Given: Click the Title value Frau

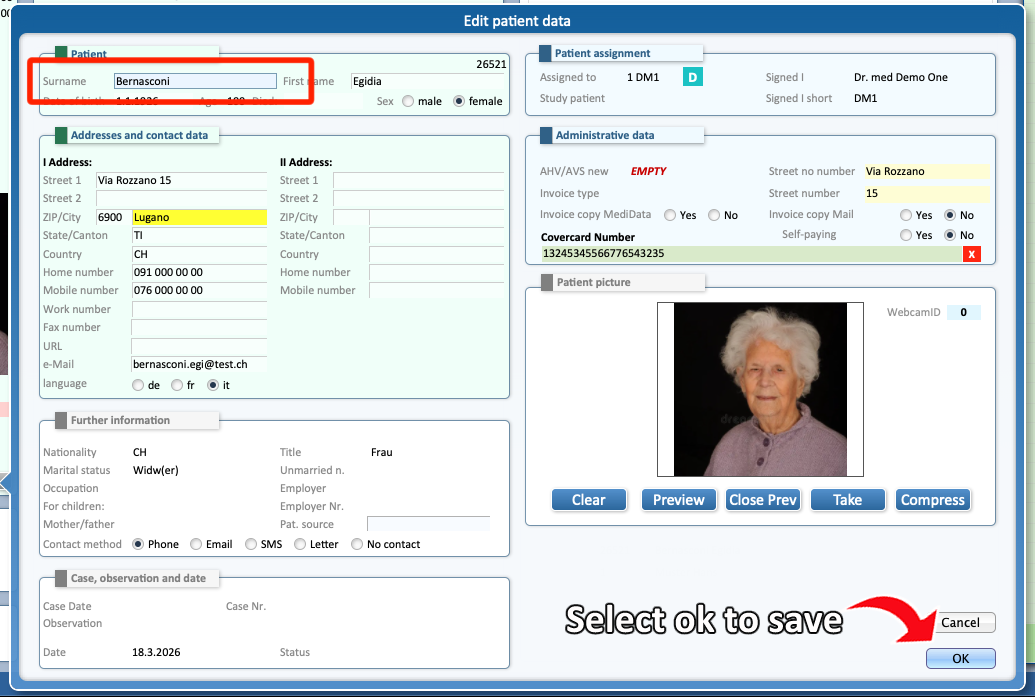Looking at the screenshot, I should click(x=382, y=452).
